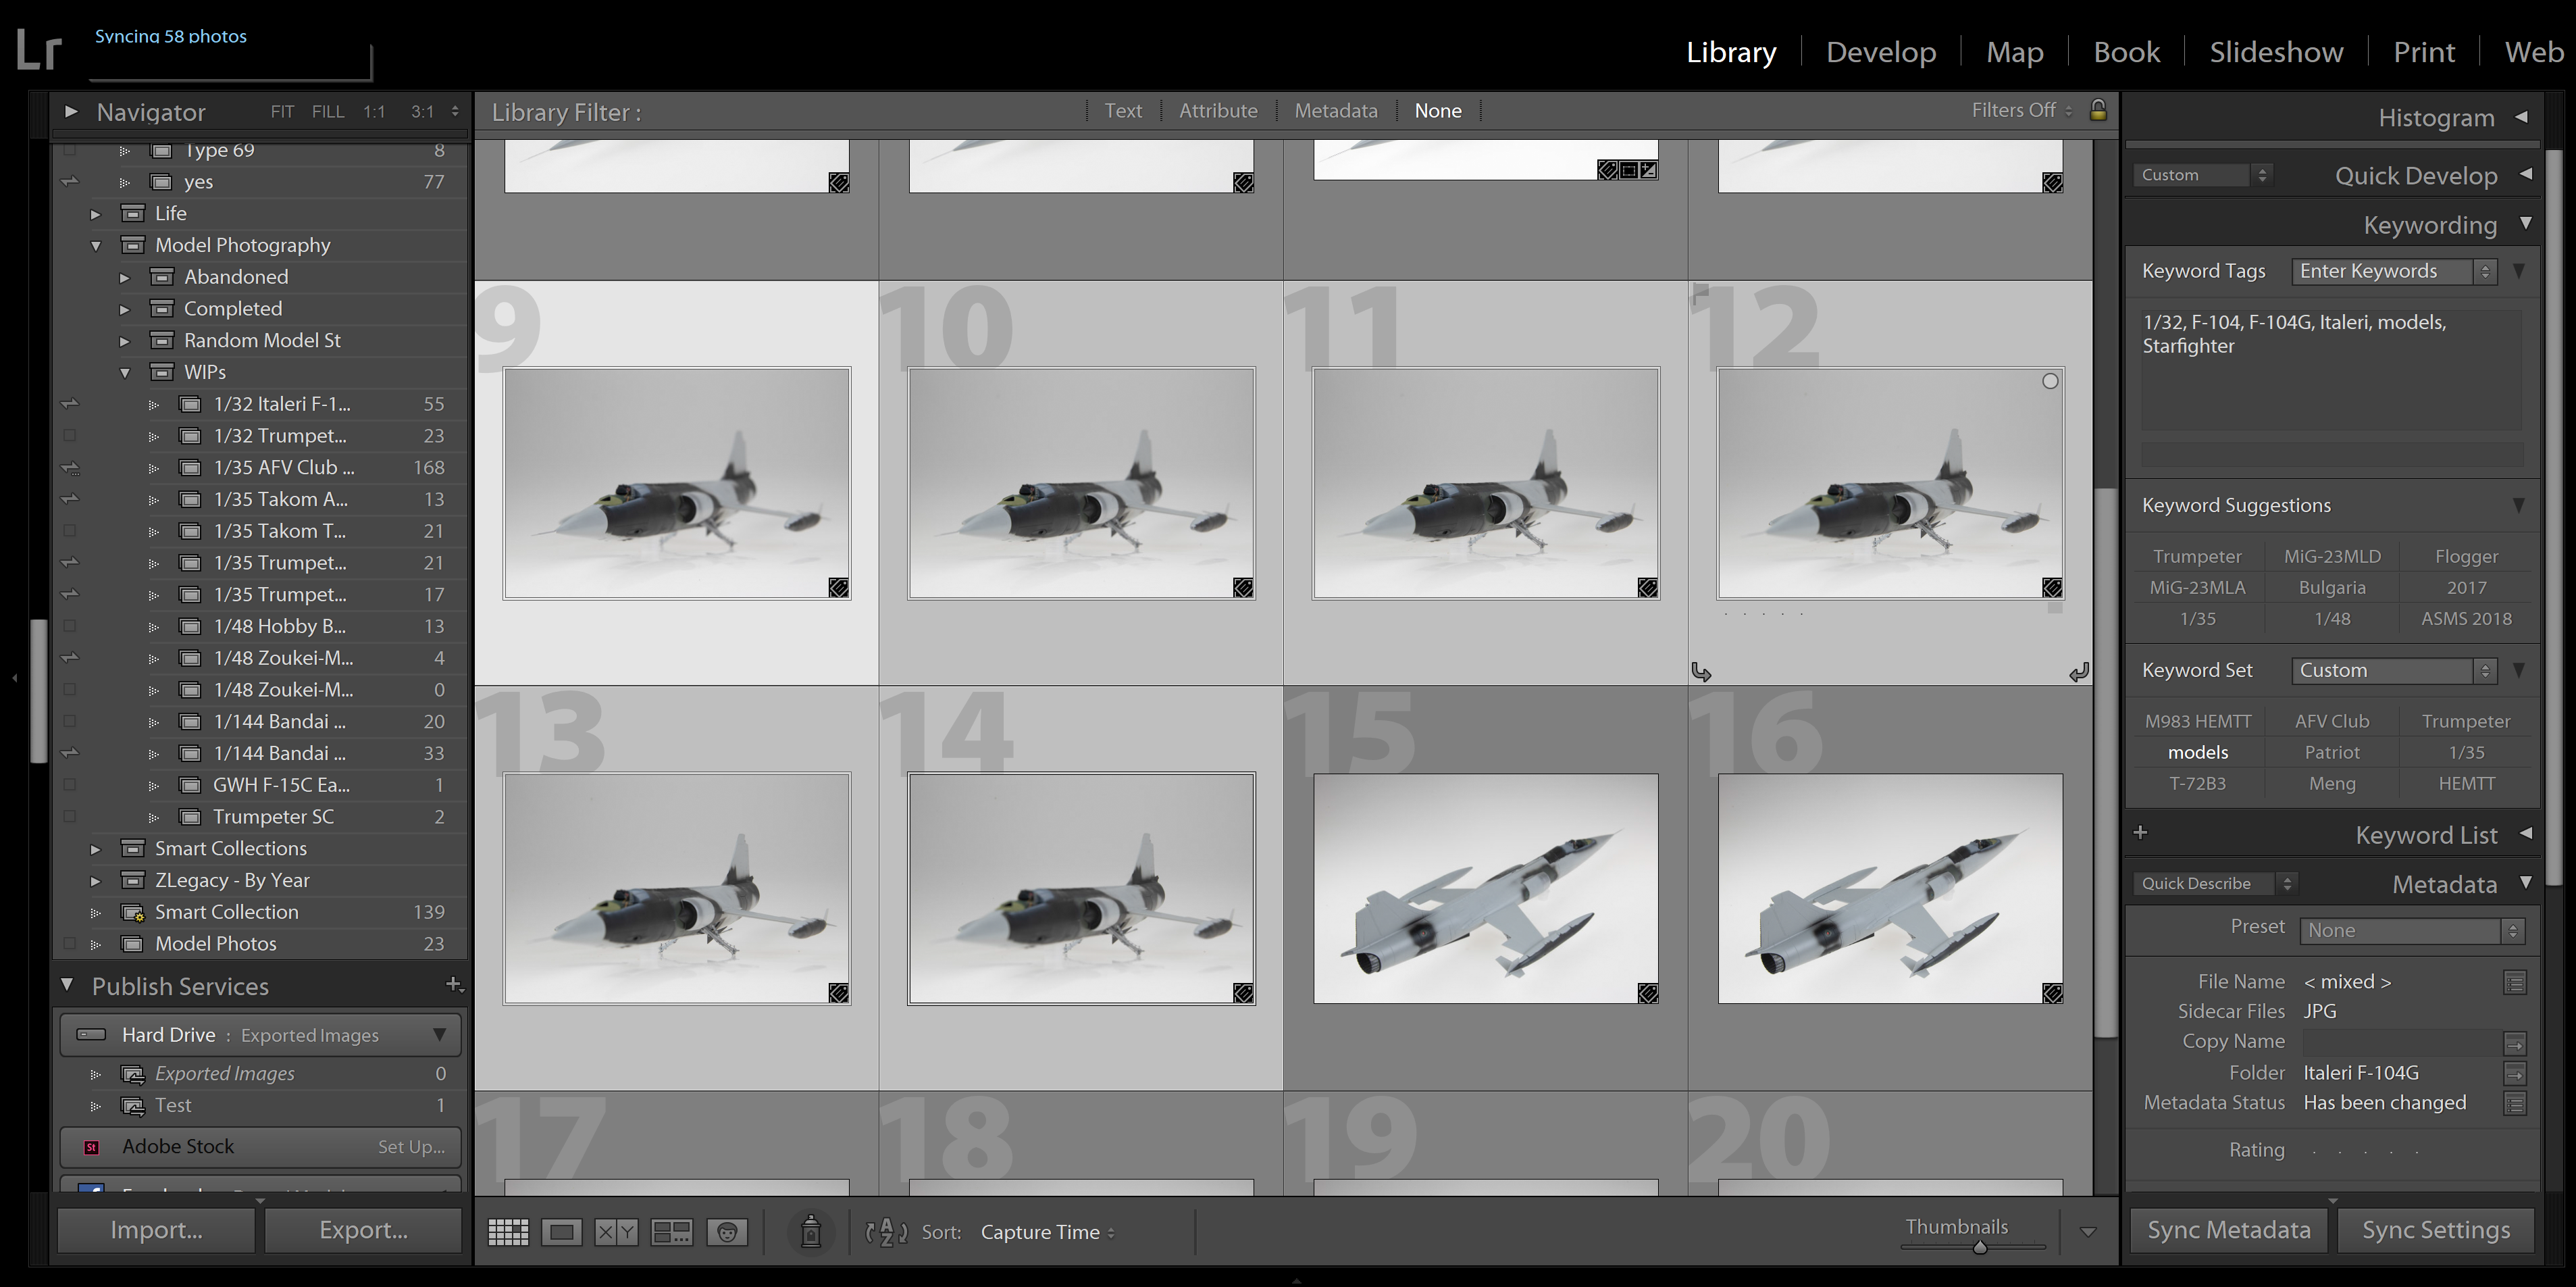Open the Keyword Set Custom dropdown

point(2393,671)
